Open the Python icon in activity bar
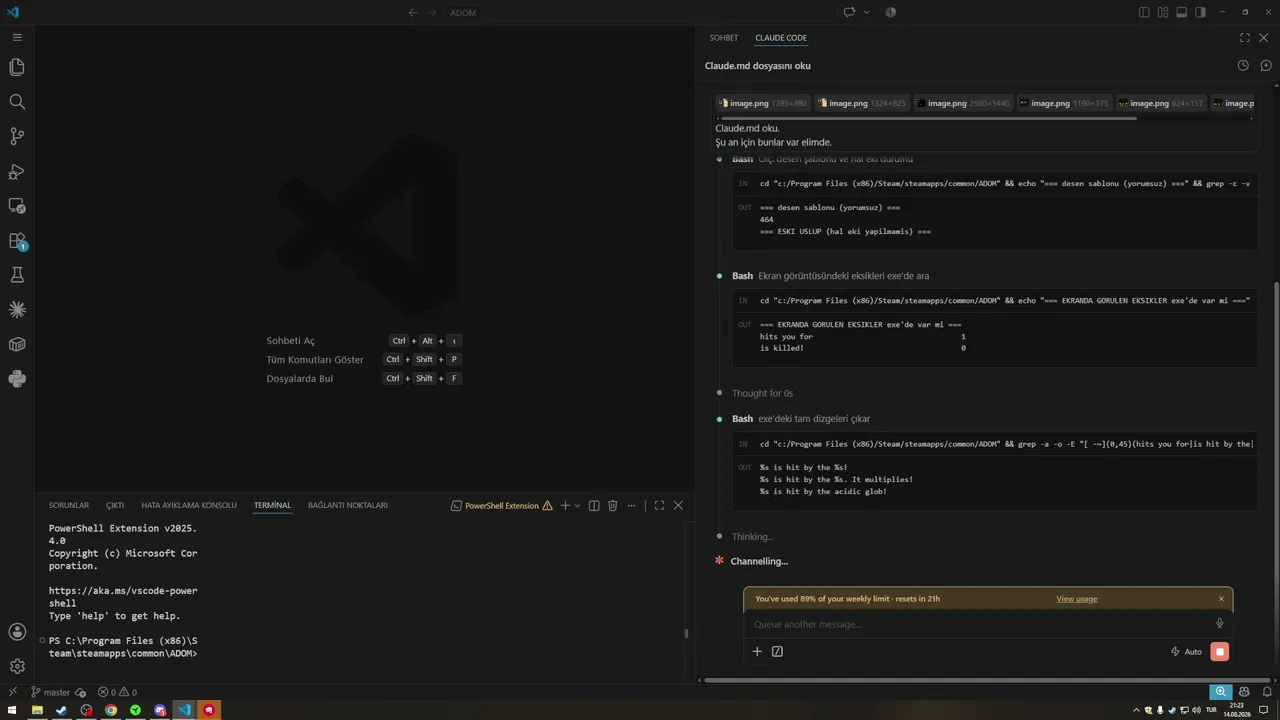Image resolution: width=1280 pixels, height=720 pixels. [17, 379]
